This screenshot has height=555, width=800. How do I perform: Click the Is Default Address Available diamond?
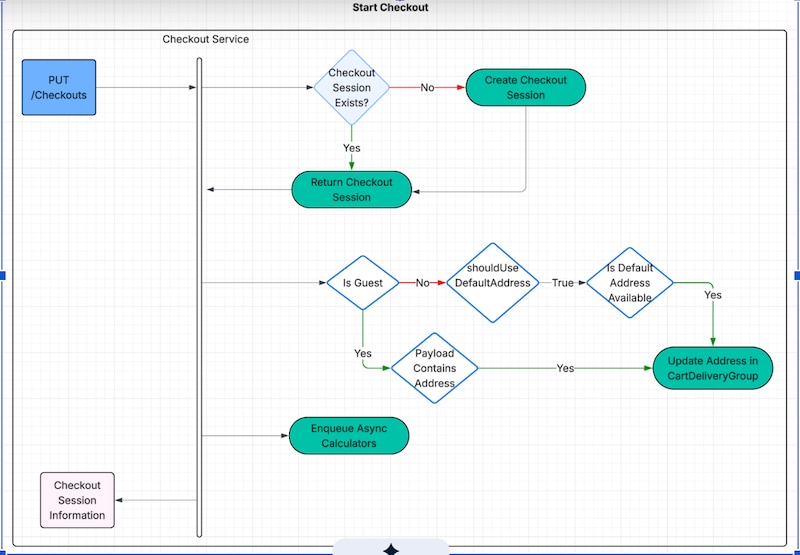630,283
